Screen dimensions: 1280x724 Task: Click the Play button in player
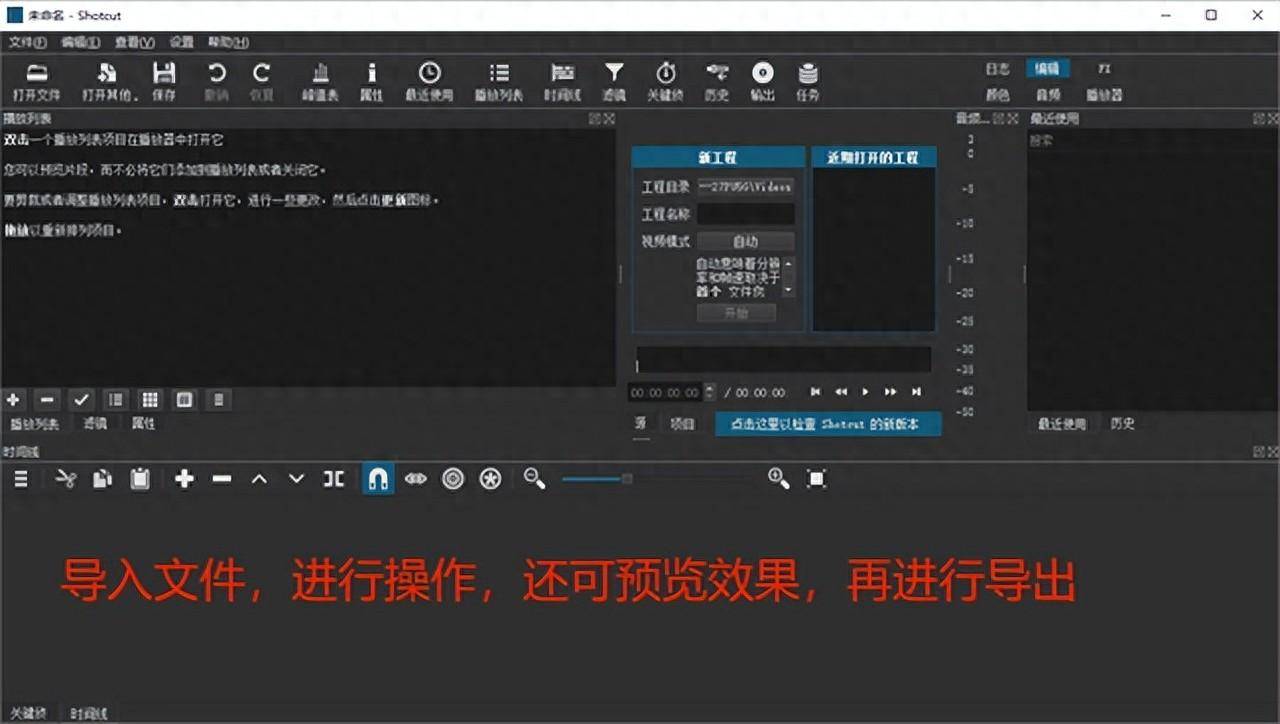(x=866, y=392)
